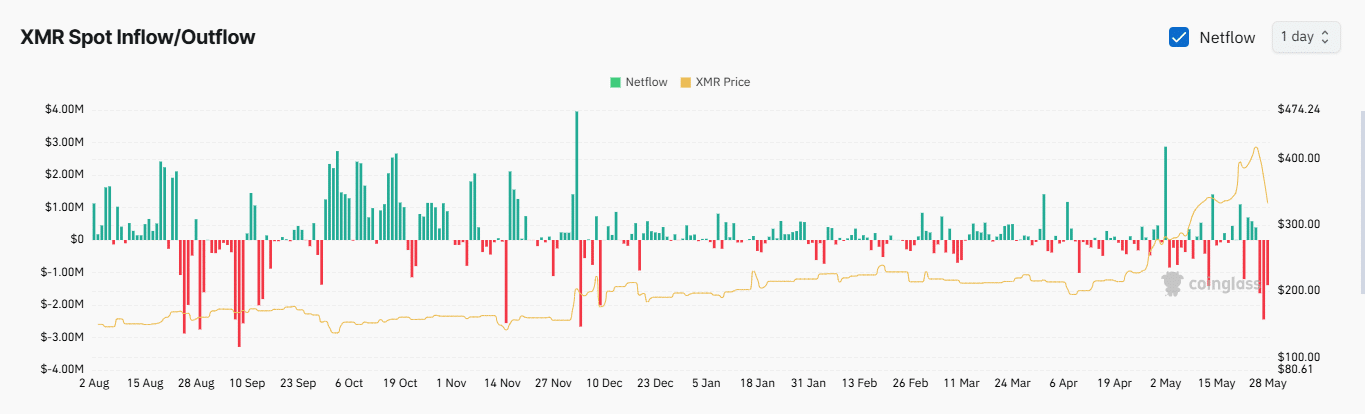Click the $474.24 label on the right axis
This screenshot has height=414, width=1365.
1298,109
